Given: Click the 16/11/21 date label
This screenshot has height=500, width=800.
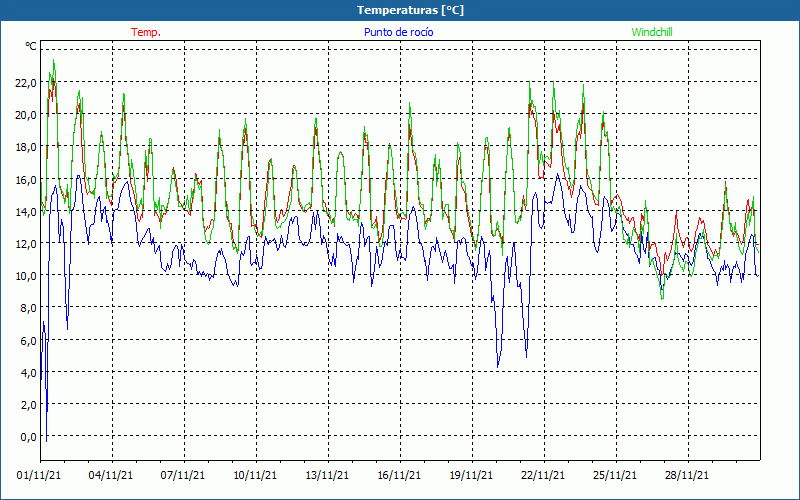Looking at the screenshot, I should (x=399, y=475).
